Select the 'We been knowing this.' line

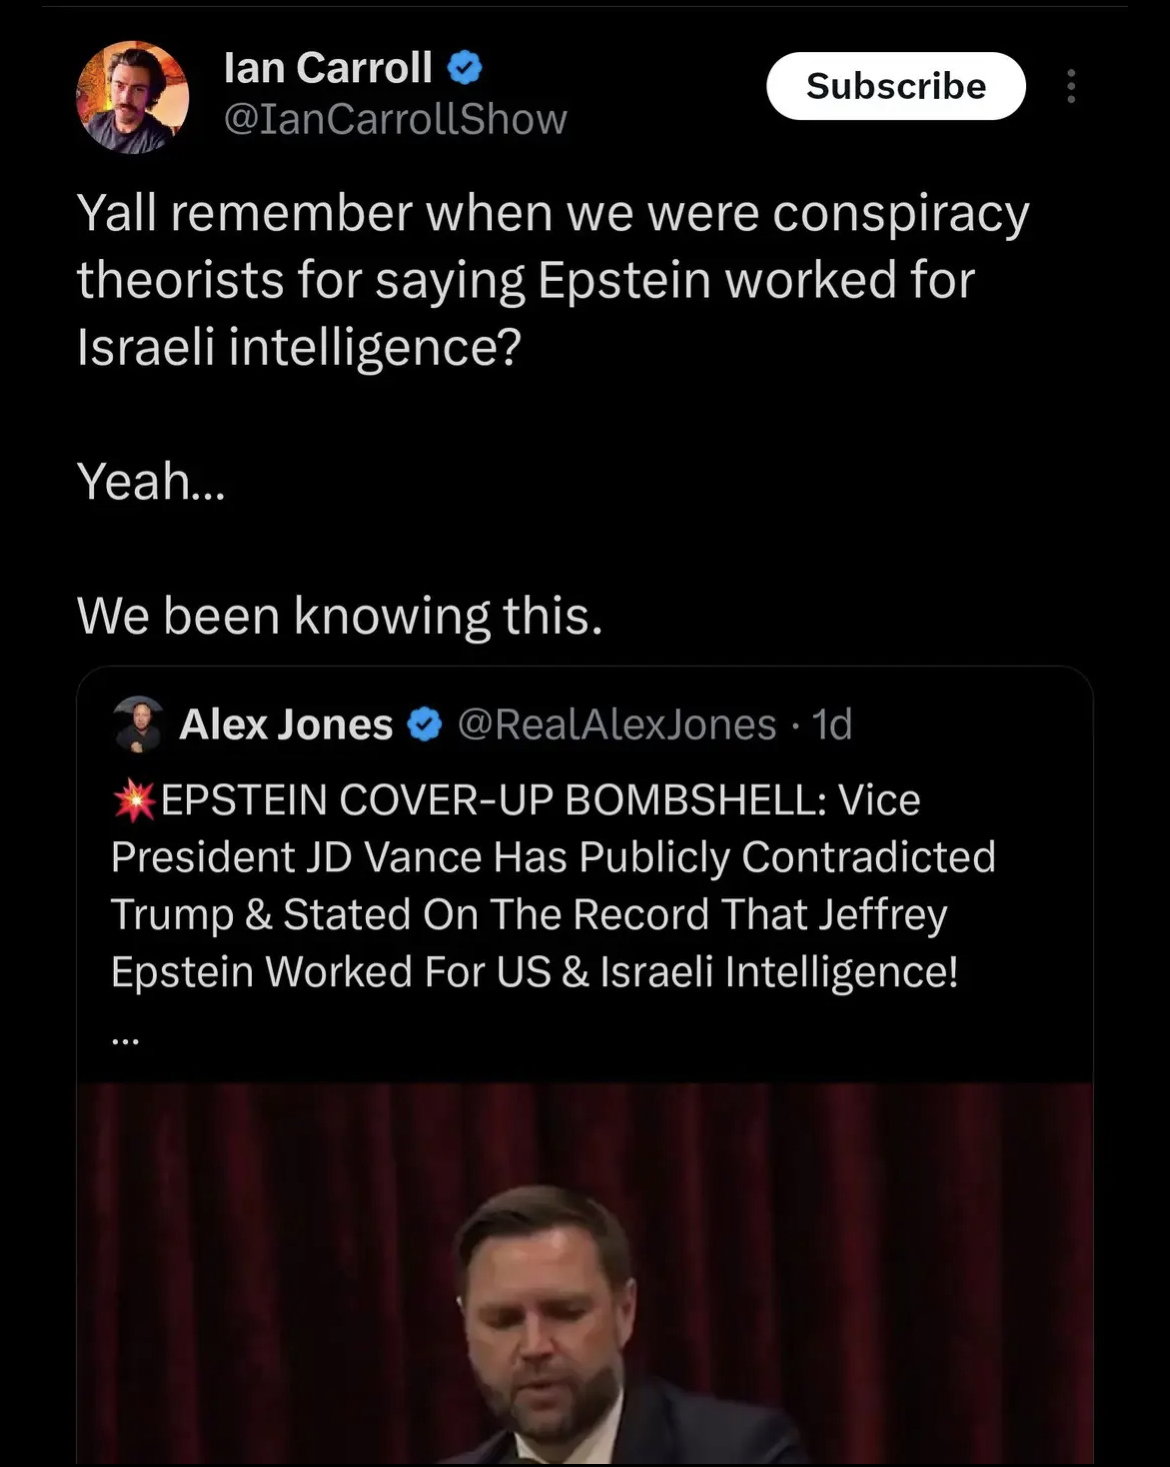click(x=340, y=616)
